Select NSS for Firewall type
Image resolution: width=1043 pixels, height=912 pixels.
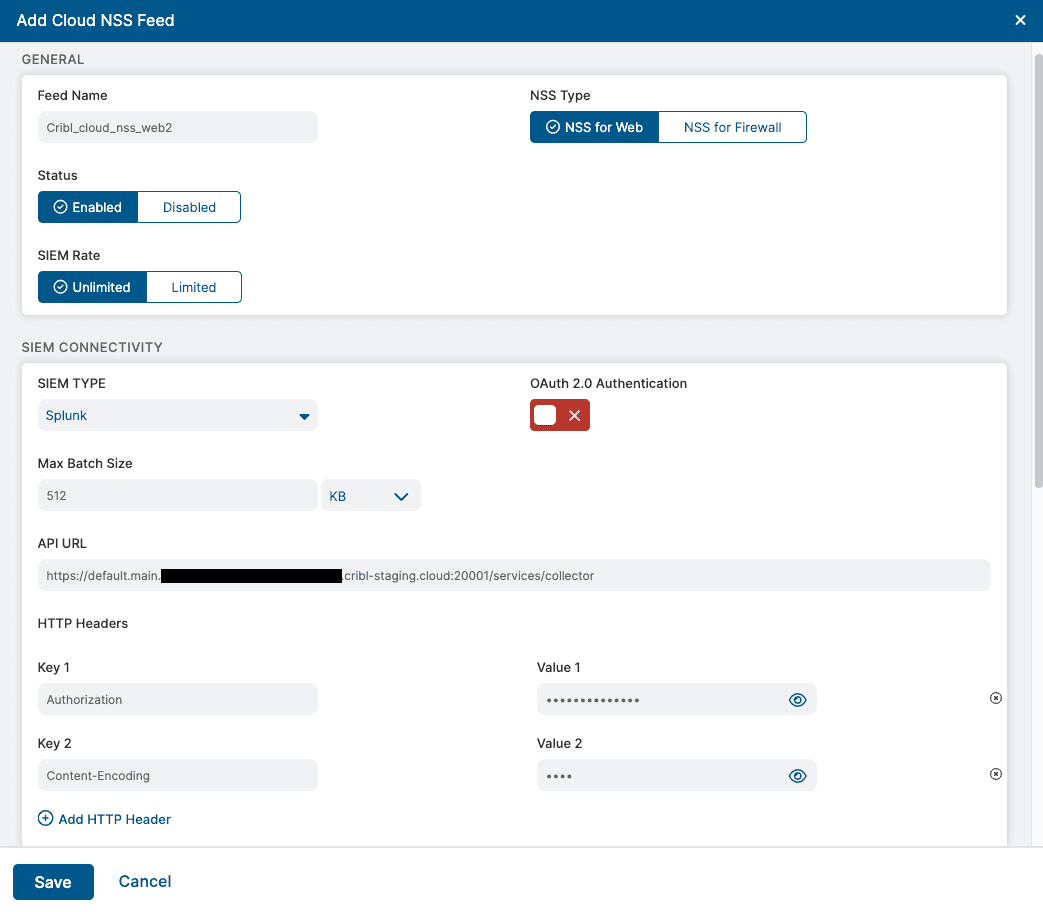[732, 127]
